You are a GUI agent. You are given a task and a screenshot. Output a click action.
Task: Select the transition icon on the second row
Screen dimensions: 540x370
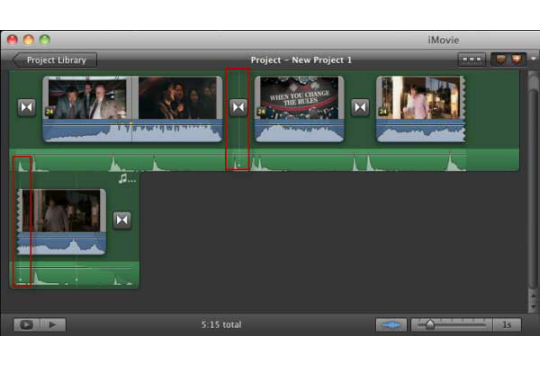122,220
